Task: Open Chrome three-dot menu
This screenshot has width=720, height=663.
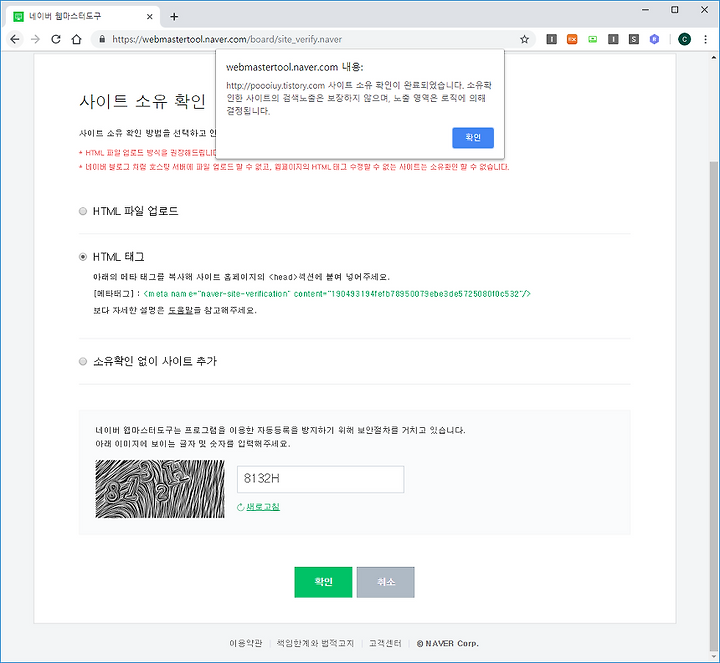Action: [x=705, y=39]
